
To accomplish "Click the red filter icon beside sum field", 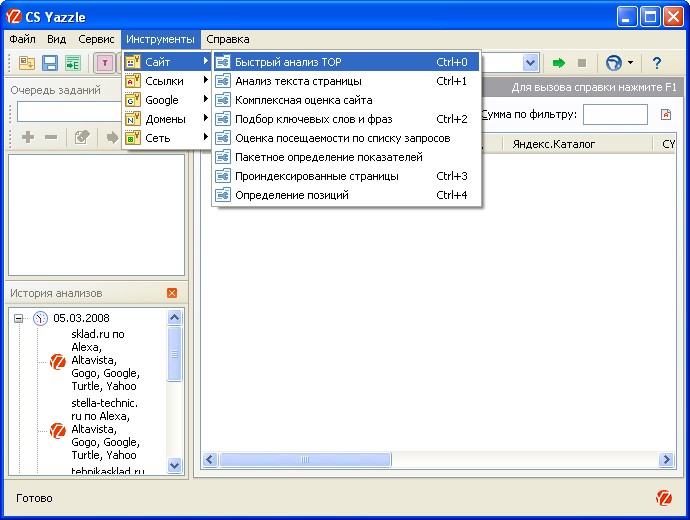I will coord(666,115).
